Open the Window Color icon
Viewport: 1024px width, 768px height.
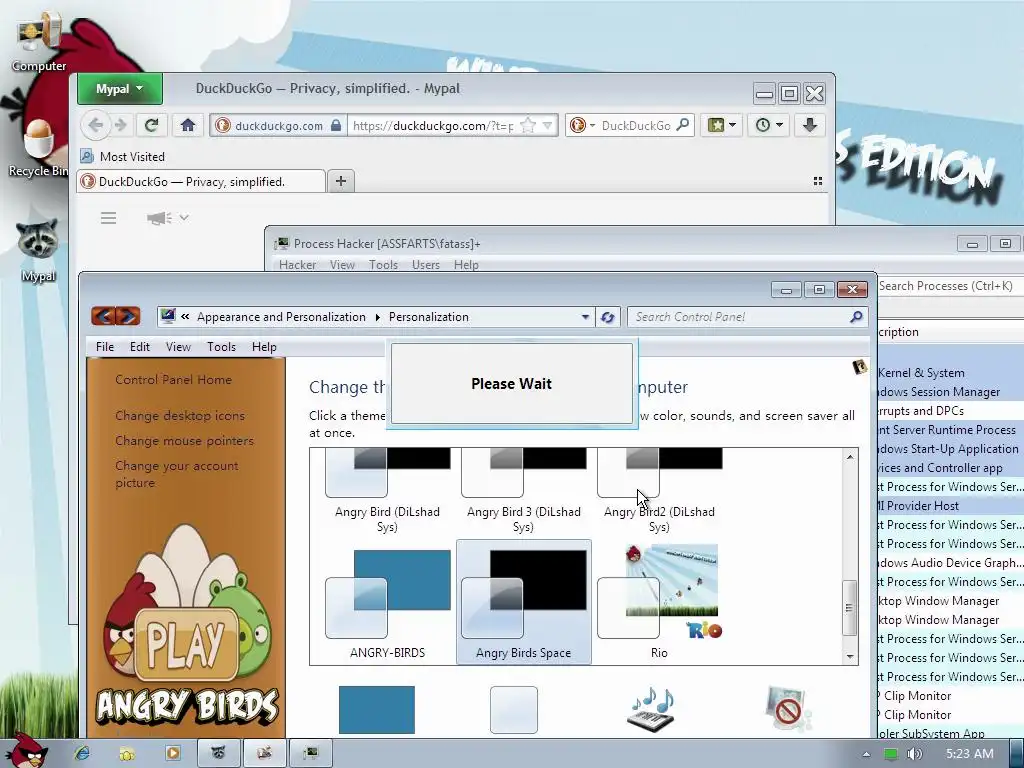click(514, 710)
